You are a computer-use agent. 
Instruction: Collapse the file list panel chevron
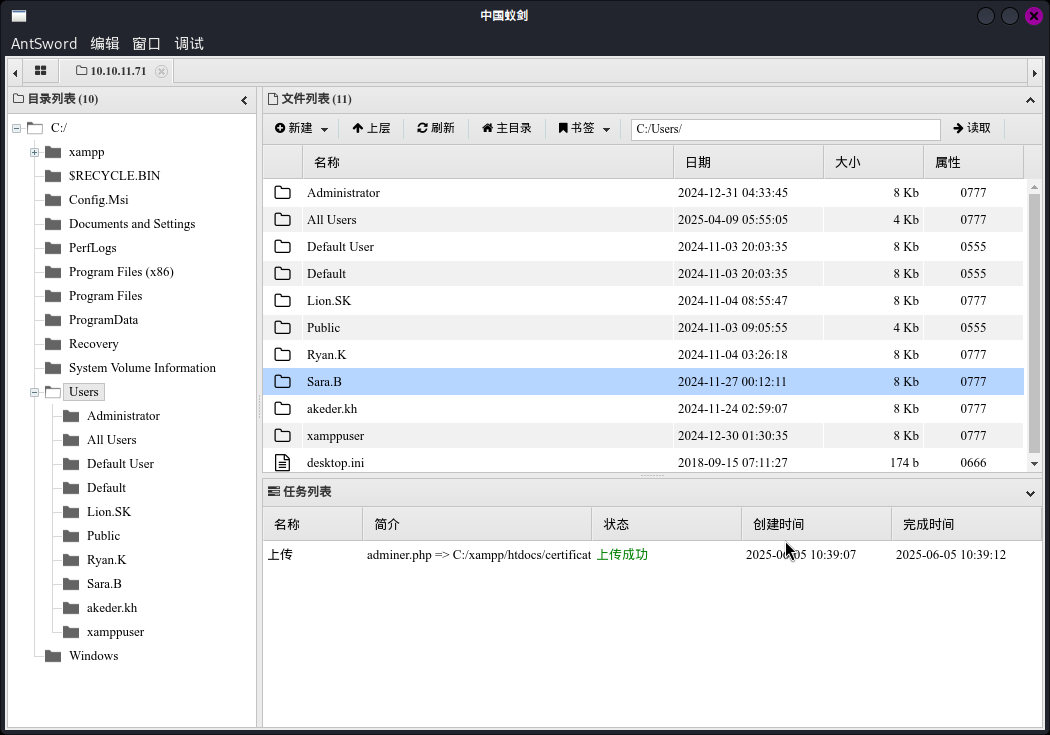[1031, 100]
